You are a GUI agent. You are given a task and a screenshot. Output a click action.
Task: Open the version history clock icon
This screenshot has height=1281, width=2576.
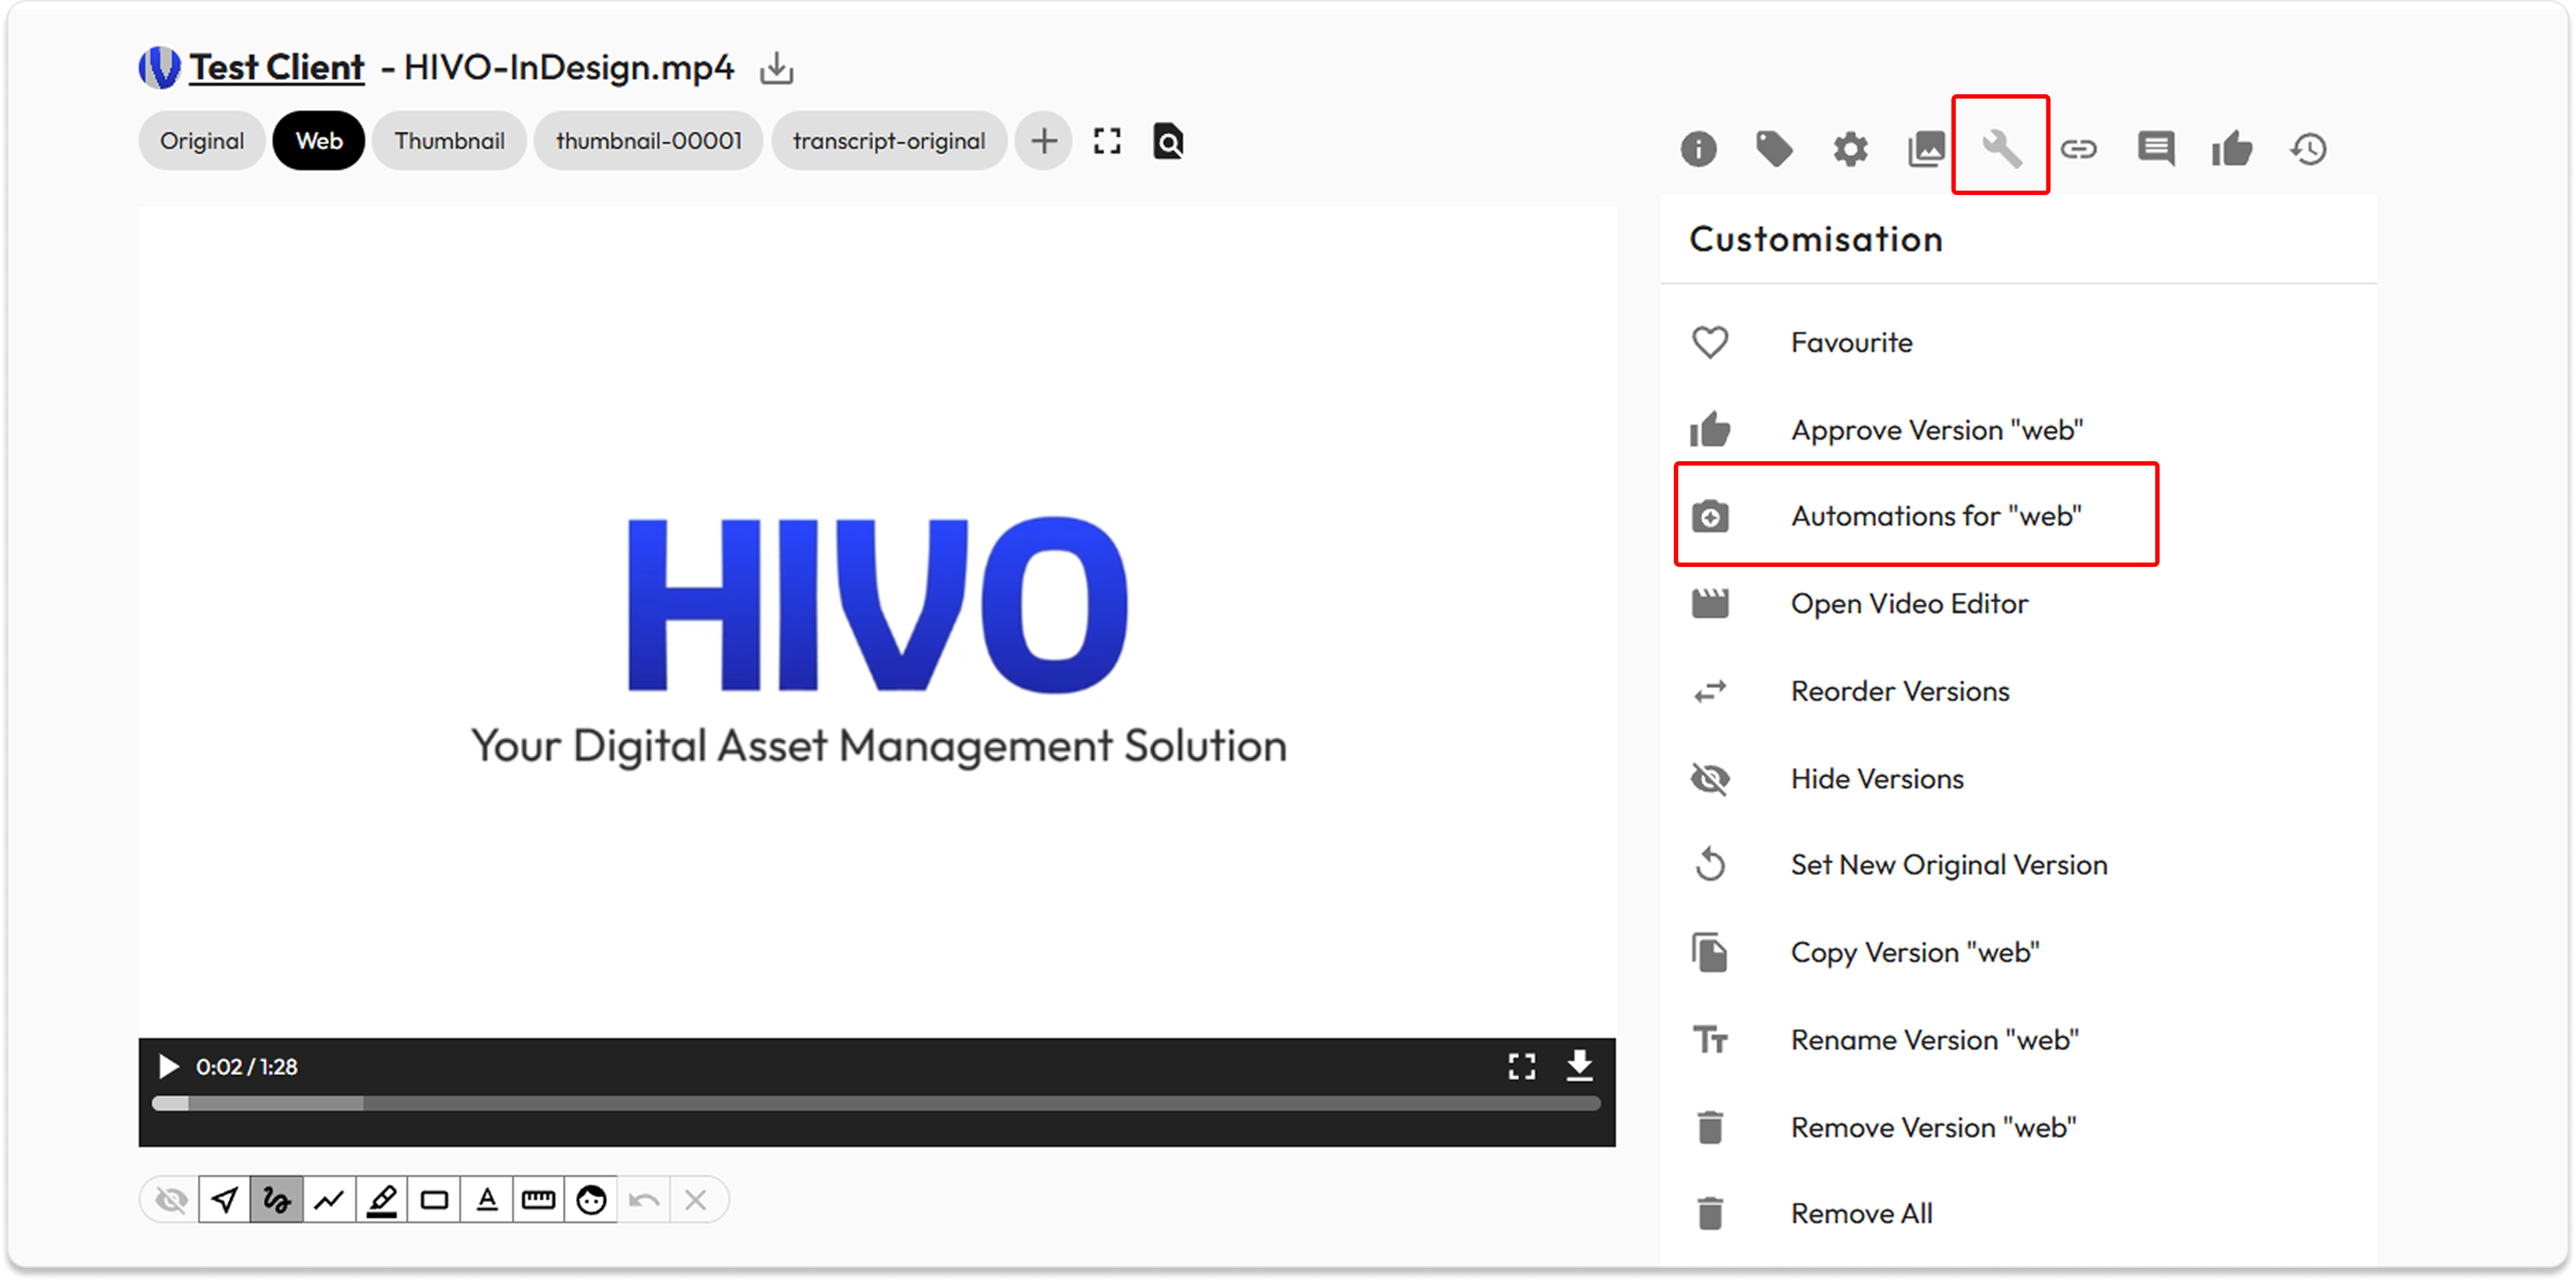pyautogui.click(x=2308, y=149)
